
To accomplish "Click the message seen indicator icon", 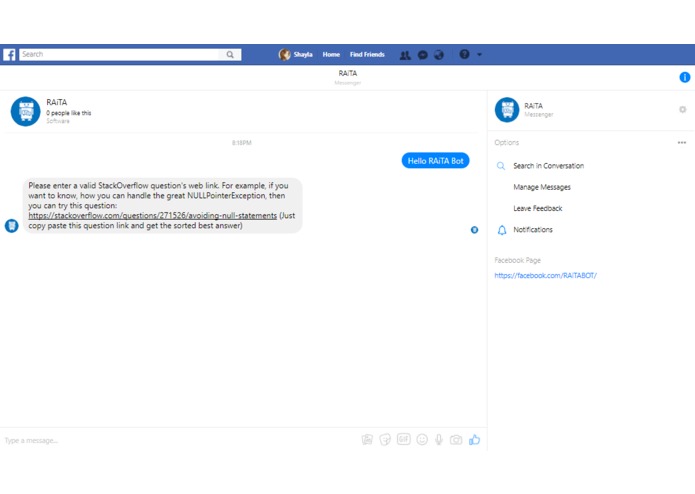I will coord(474,230).
